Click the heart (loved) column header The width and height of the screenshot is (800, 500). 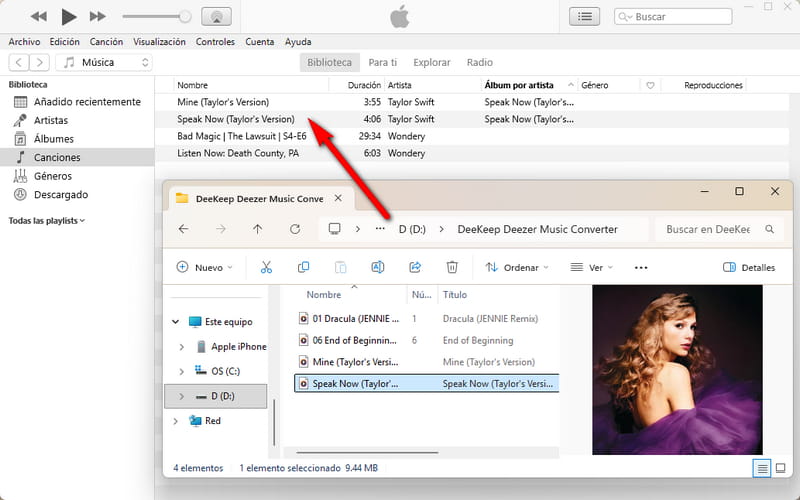tap(650, 85)
